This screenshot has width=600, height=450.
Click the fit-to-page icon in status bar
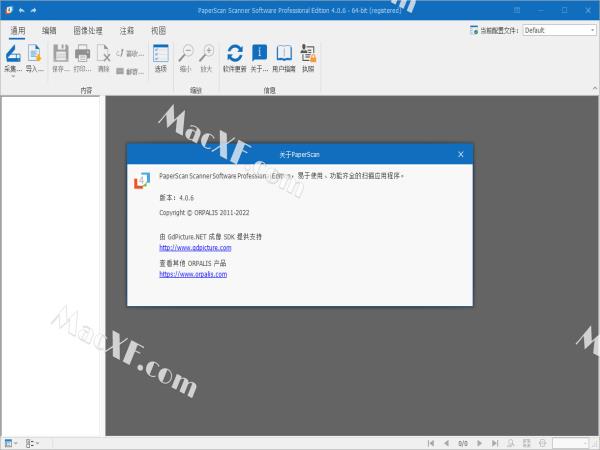click(x=527, y=443)
